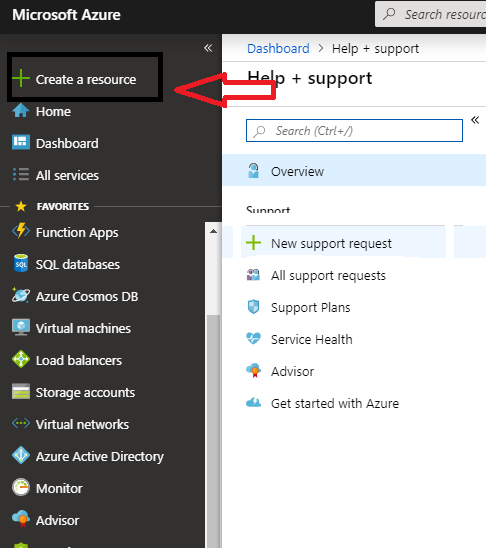The height and width of the screenshot is (548, 486).
Task: Collapse the Help + support menu panel
Action: tap(475, 120)
